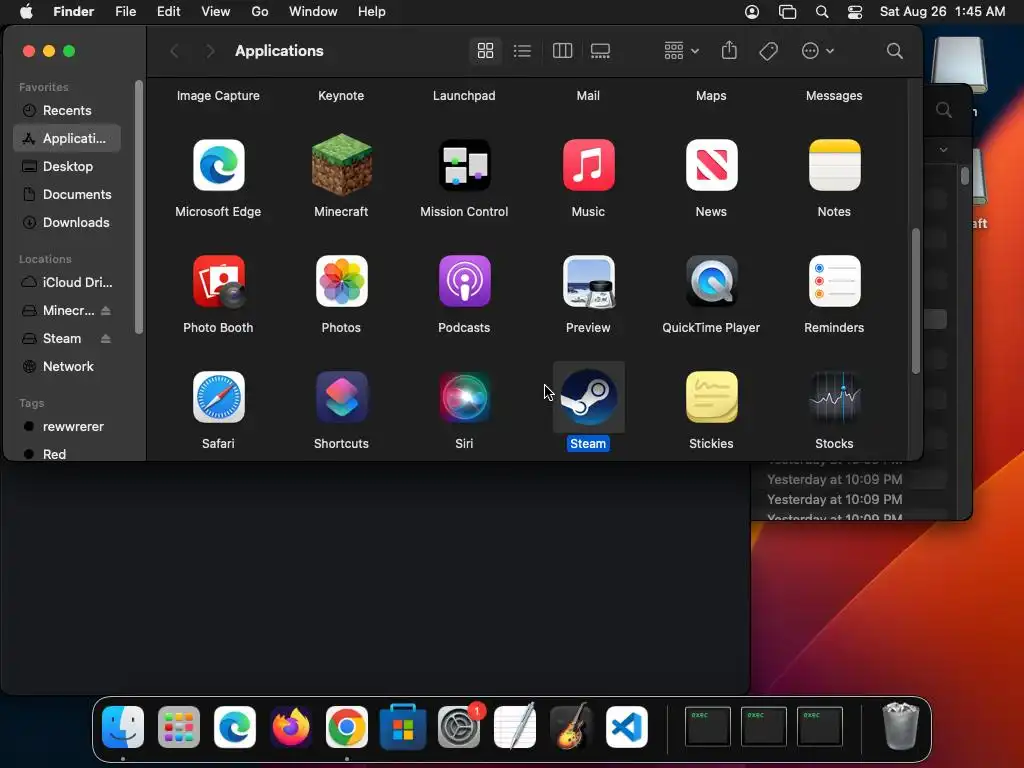Select the rewwrerer tag in sidebar
This screenshot has width=1024, height=768.
click(67, 427)
